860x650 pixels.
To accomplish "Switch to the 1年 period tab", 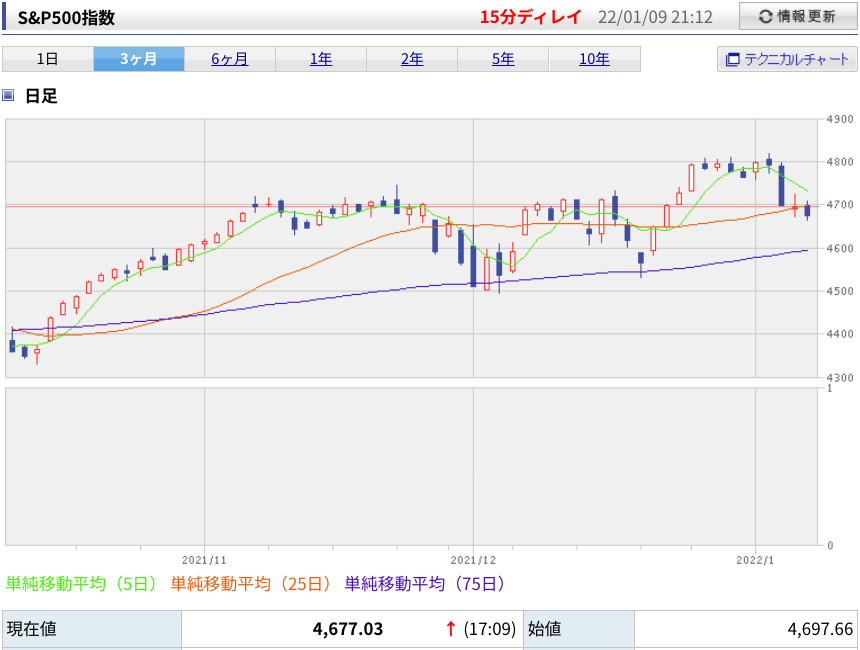I will pos(321,59).
